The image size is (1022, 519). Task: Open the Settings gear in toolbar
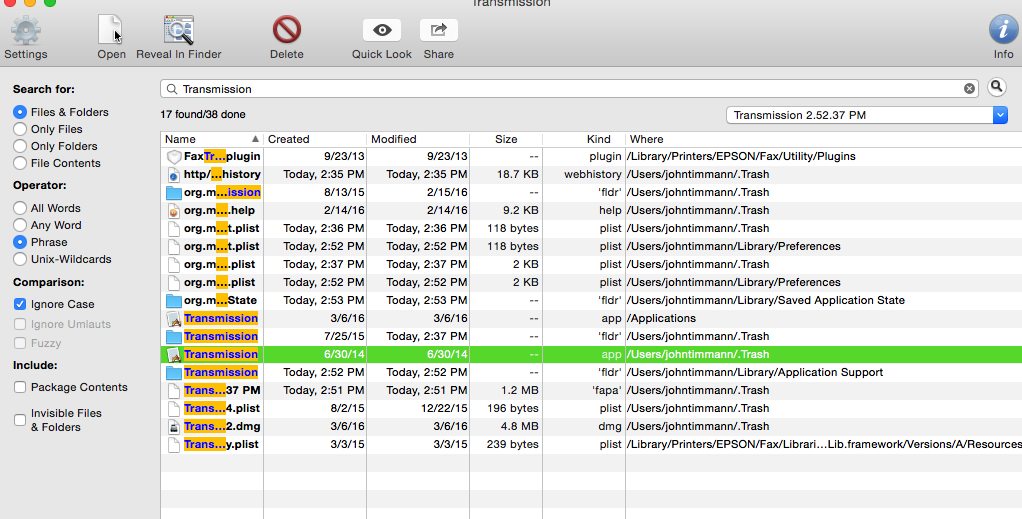pyautogui.click(x=25, y=31)
